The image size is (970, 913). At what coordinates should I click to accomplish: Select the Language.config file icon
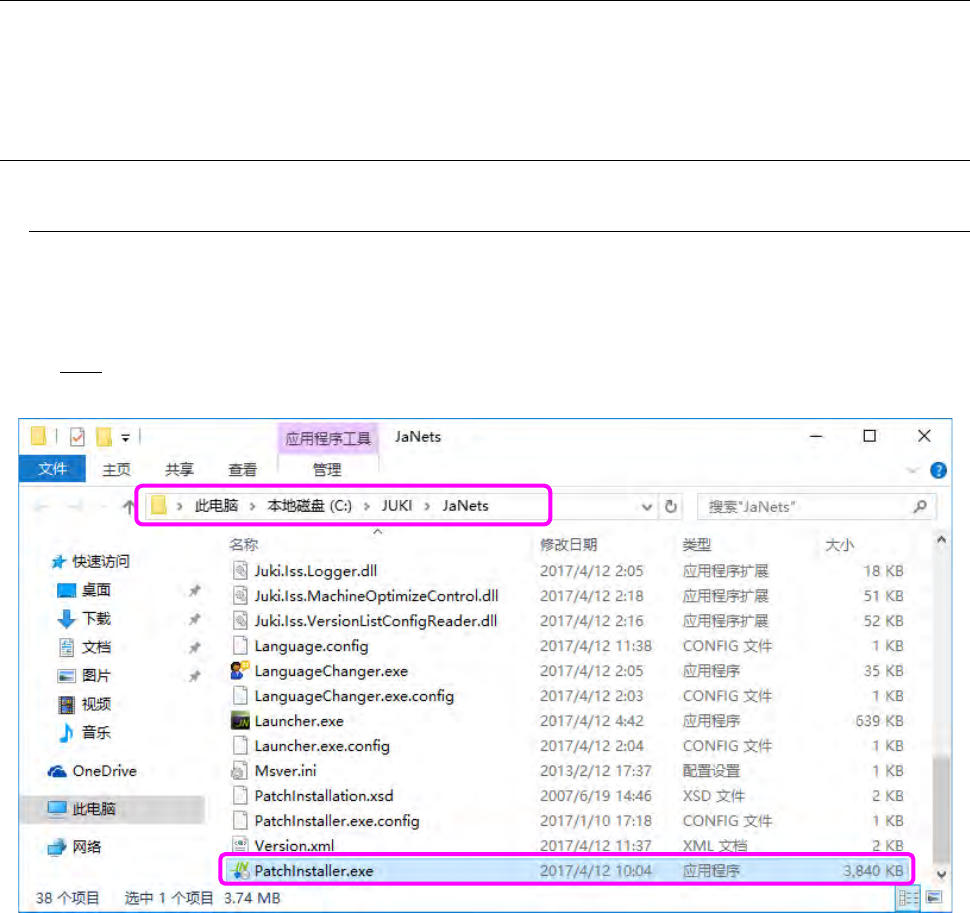coord(240,646)
